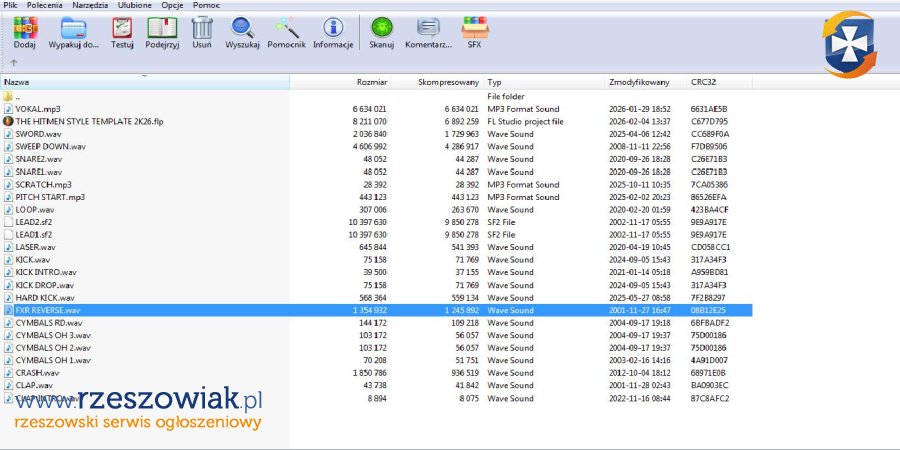This screenshot has height=450, width=900.
Task: Open the Podejrzyj (view) tool
Action: click(162, 30)
